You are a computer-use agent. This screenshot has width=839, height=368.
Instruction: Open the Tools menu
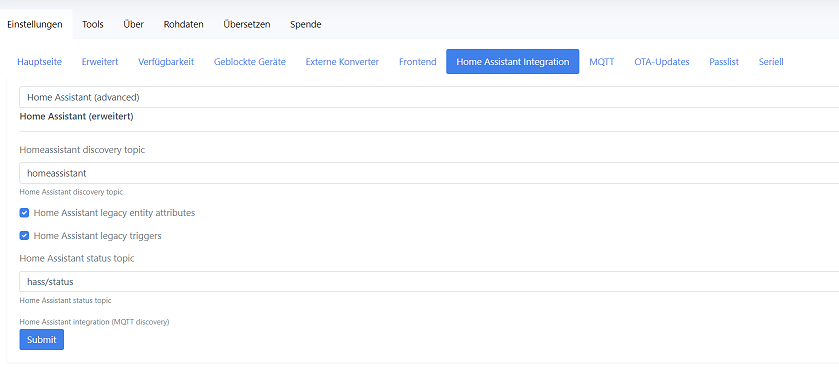[x=93, y=24]
